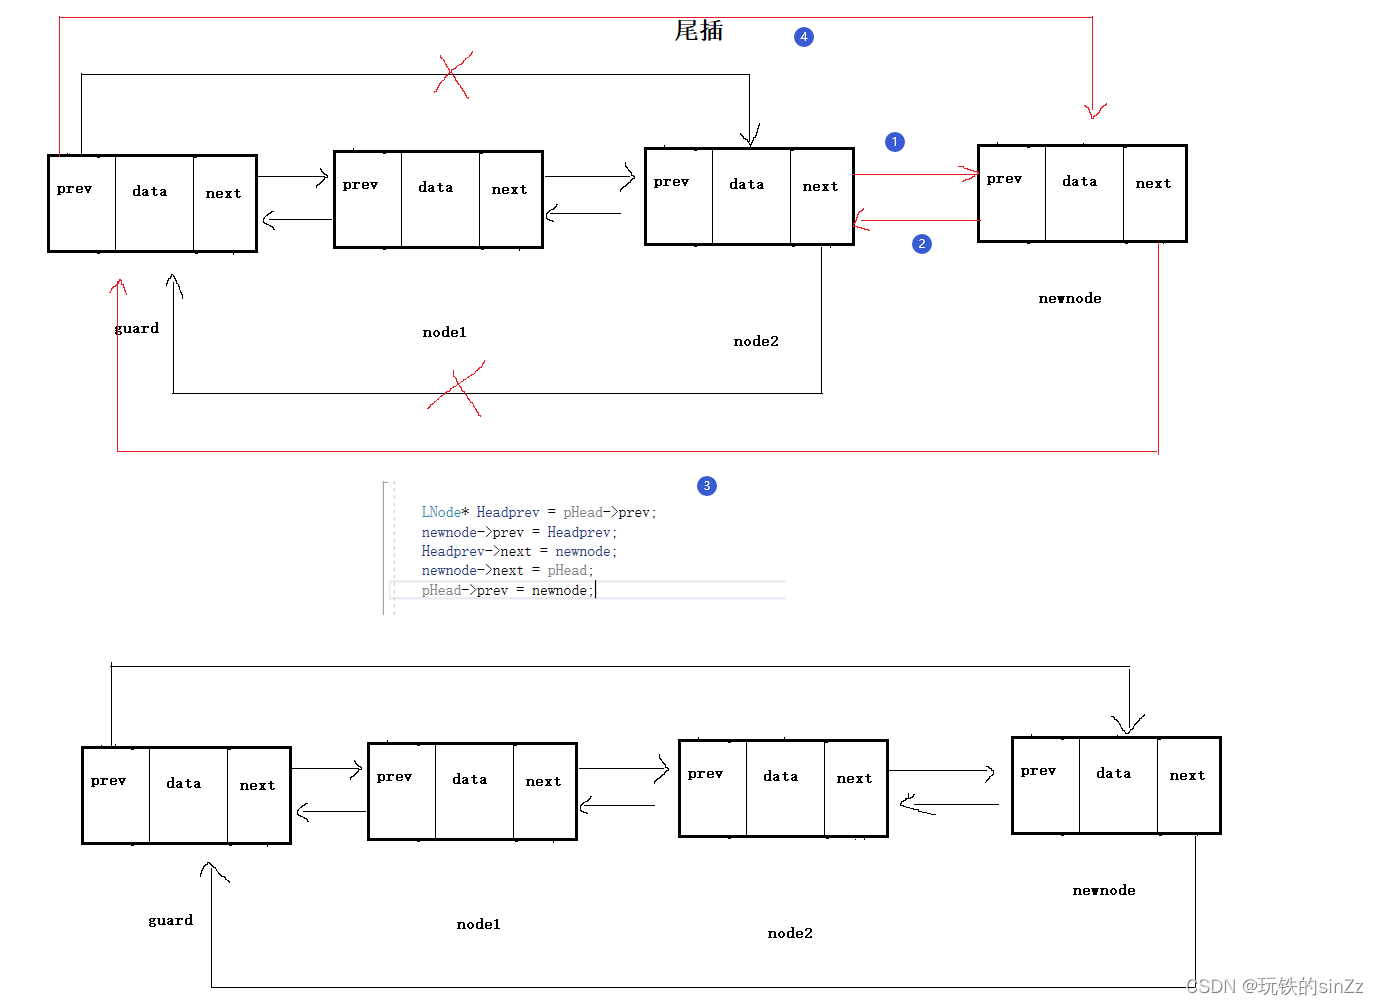Click node2's 'next' cell, lower diagram
This screenshot has height=1005, width=1379.
click(855, 788)
